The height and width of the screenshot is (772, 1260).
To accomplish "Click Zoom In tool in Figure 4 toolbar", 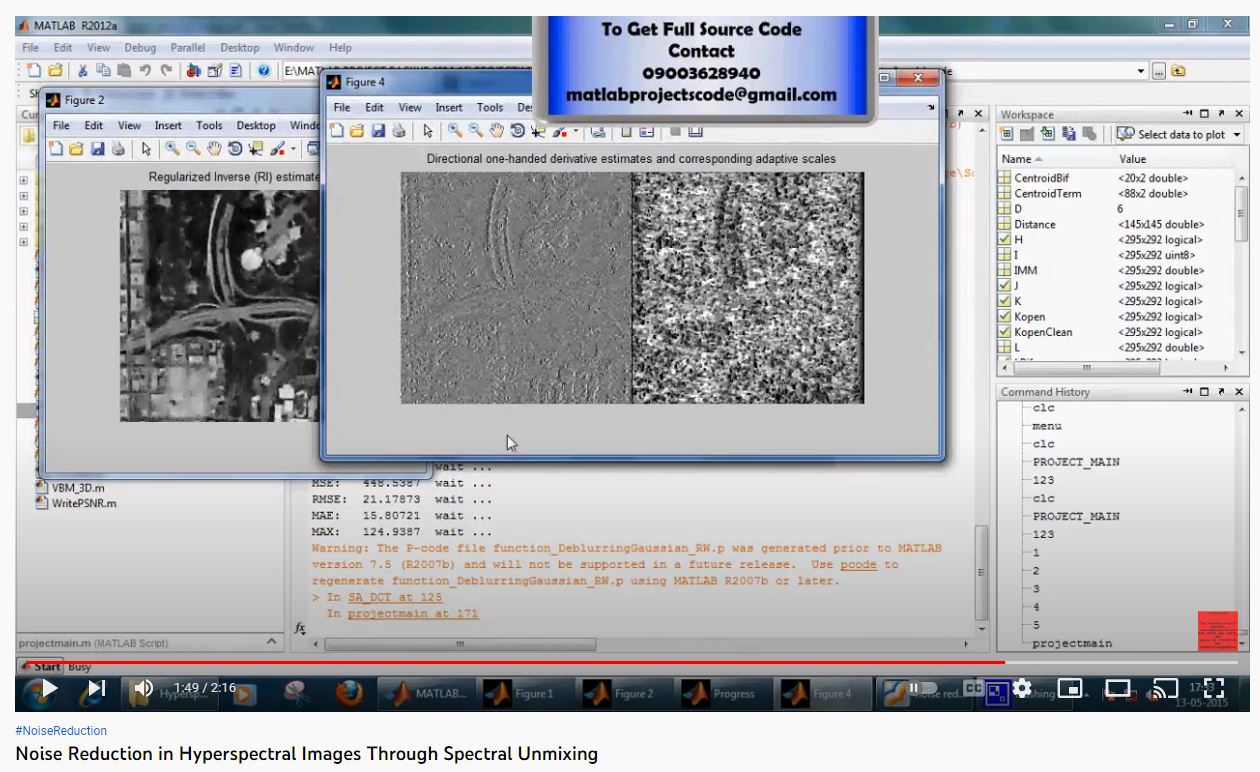I will pos(455,131).
